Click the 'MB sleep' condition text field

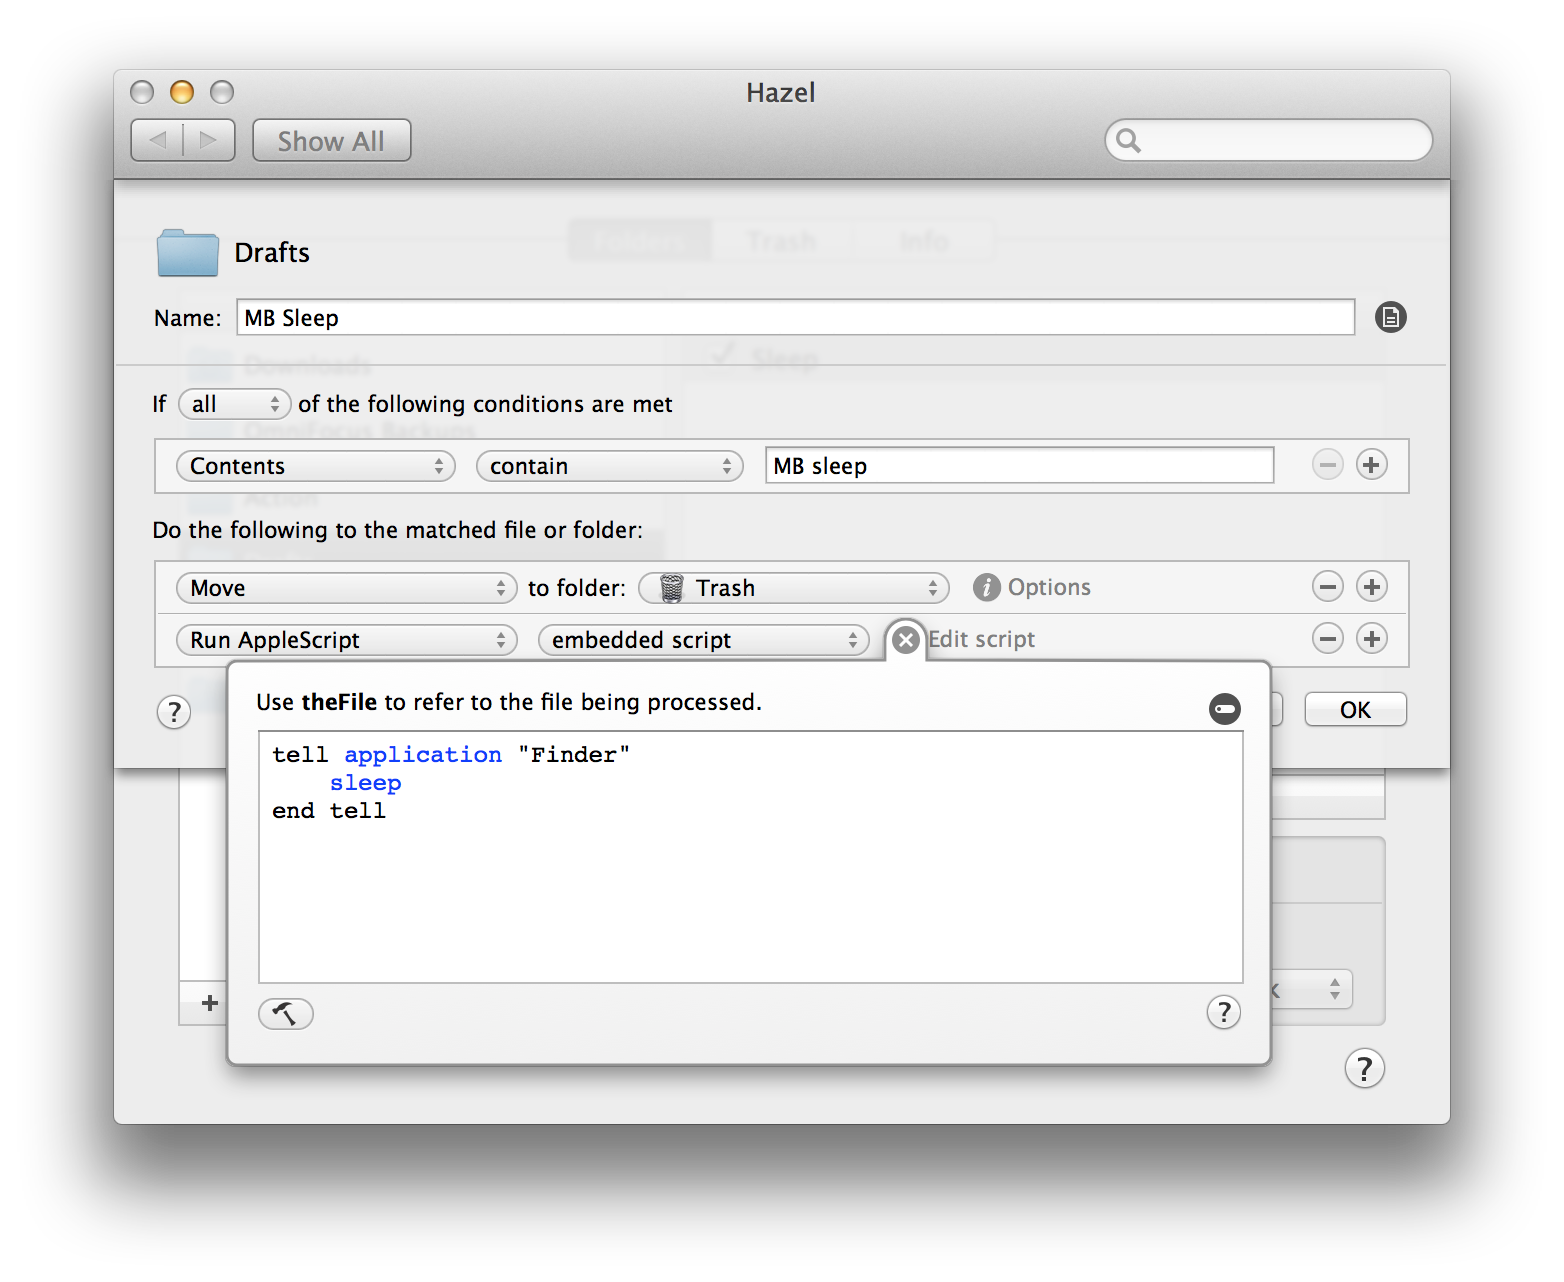(x=1019, y=466)
